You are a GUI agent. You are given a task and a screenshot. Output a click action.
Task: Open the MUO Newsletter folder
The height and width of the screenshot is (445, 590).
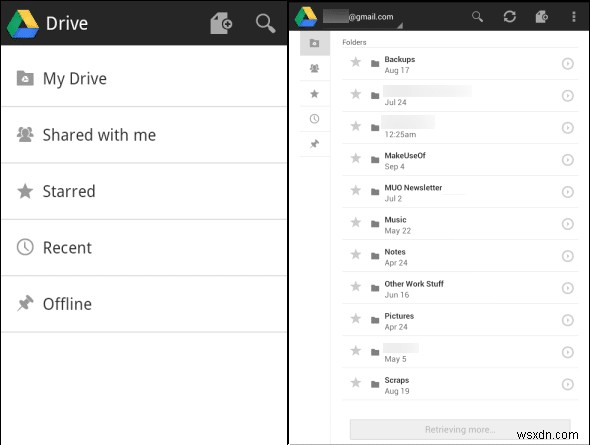(460, 192)
